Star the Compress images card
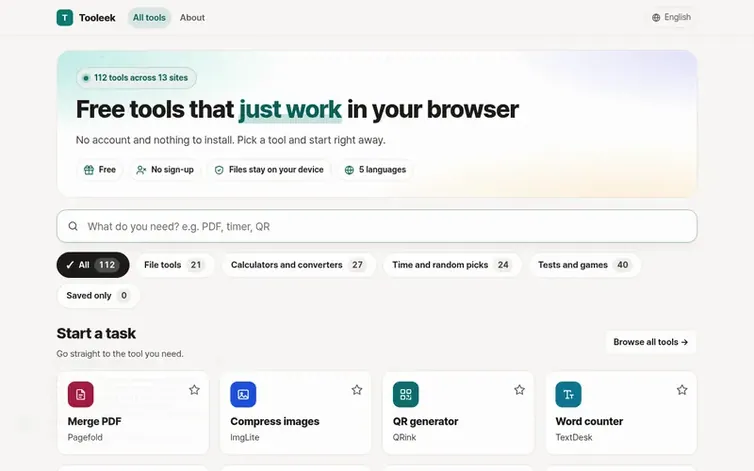 coord(357,390)
